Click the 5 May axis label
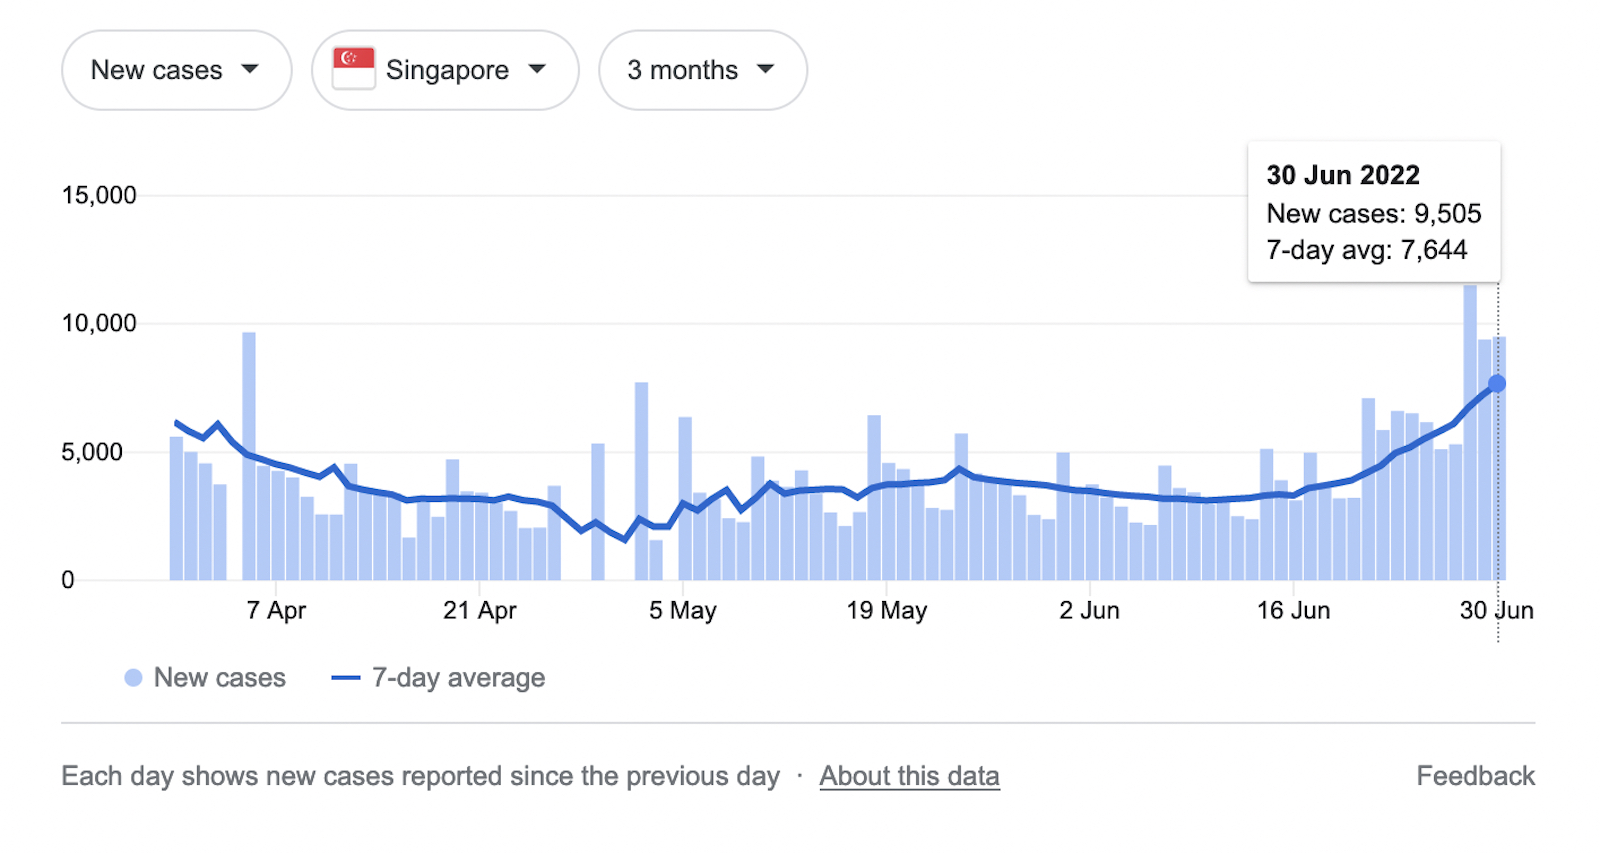This screenshot has width=1600, height=853. click(683, 610)
